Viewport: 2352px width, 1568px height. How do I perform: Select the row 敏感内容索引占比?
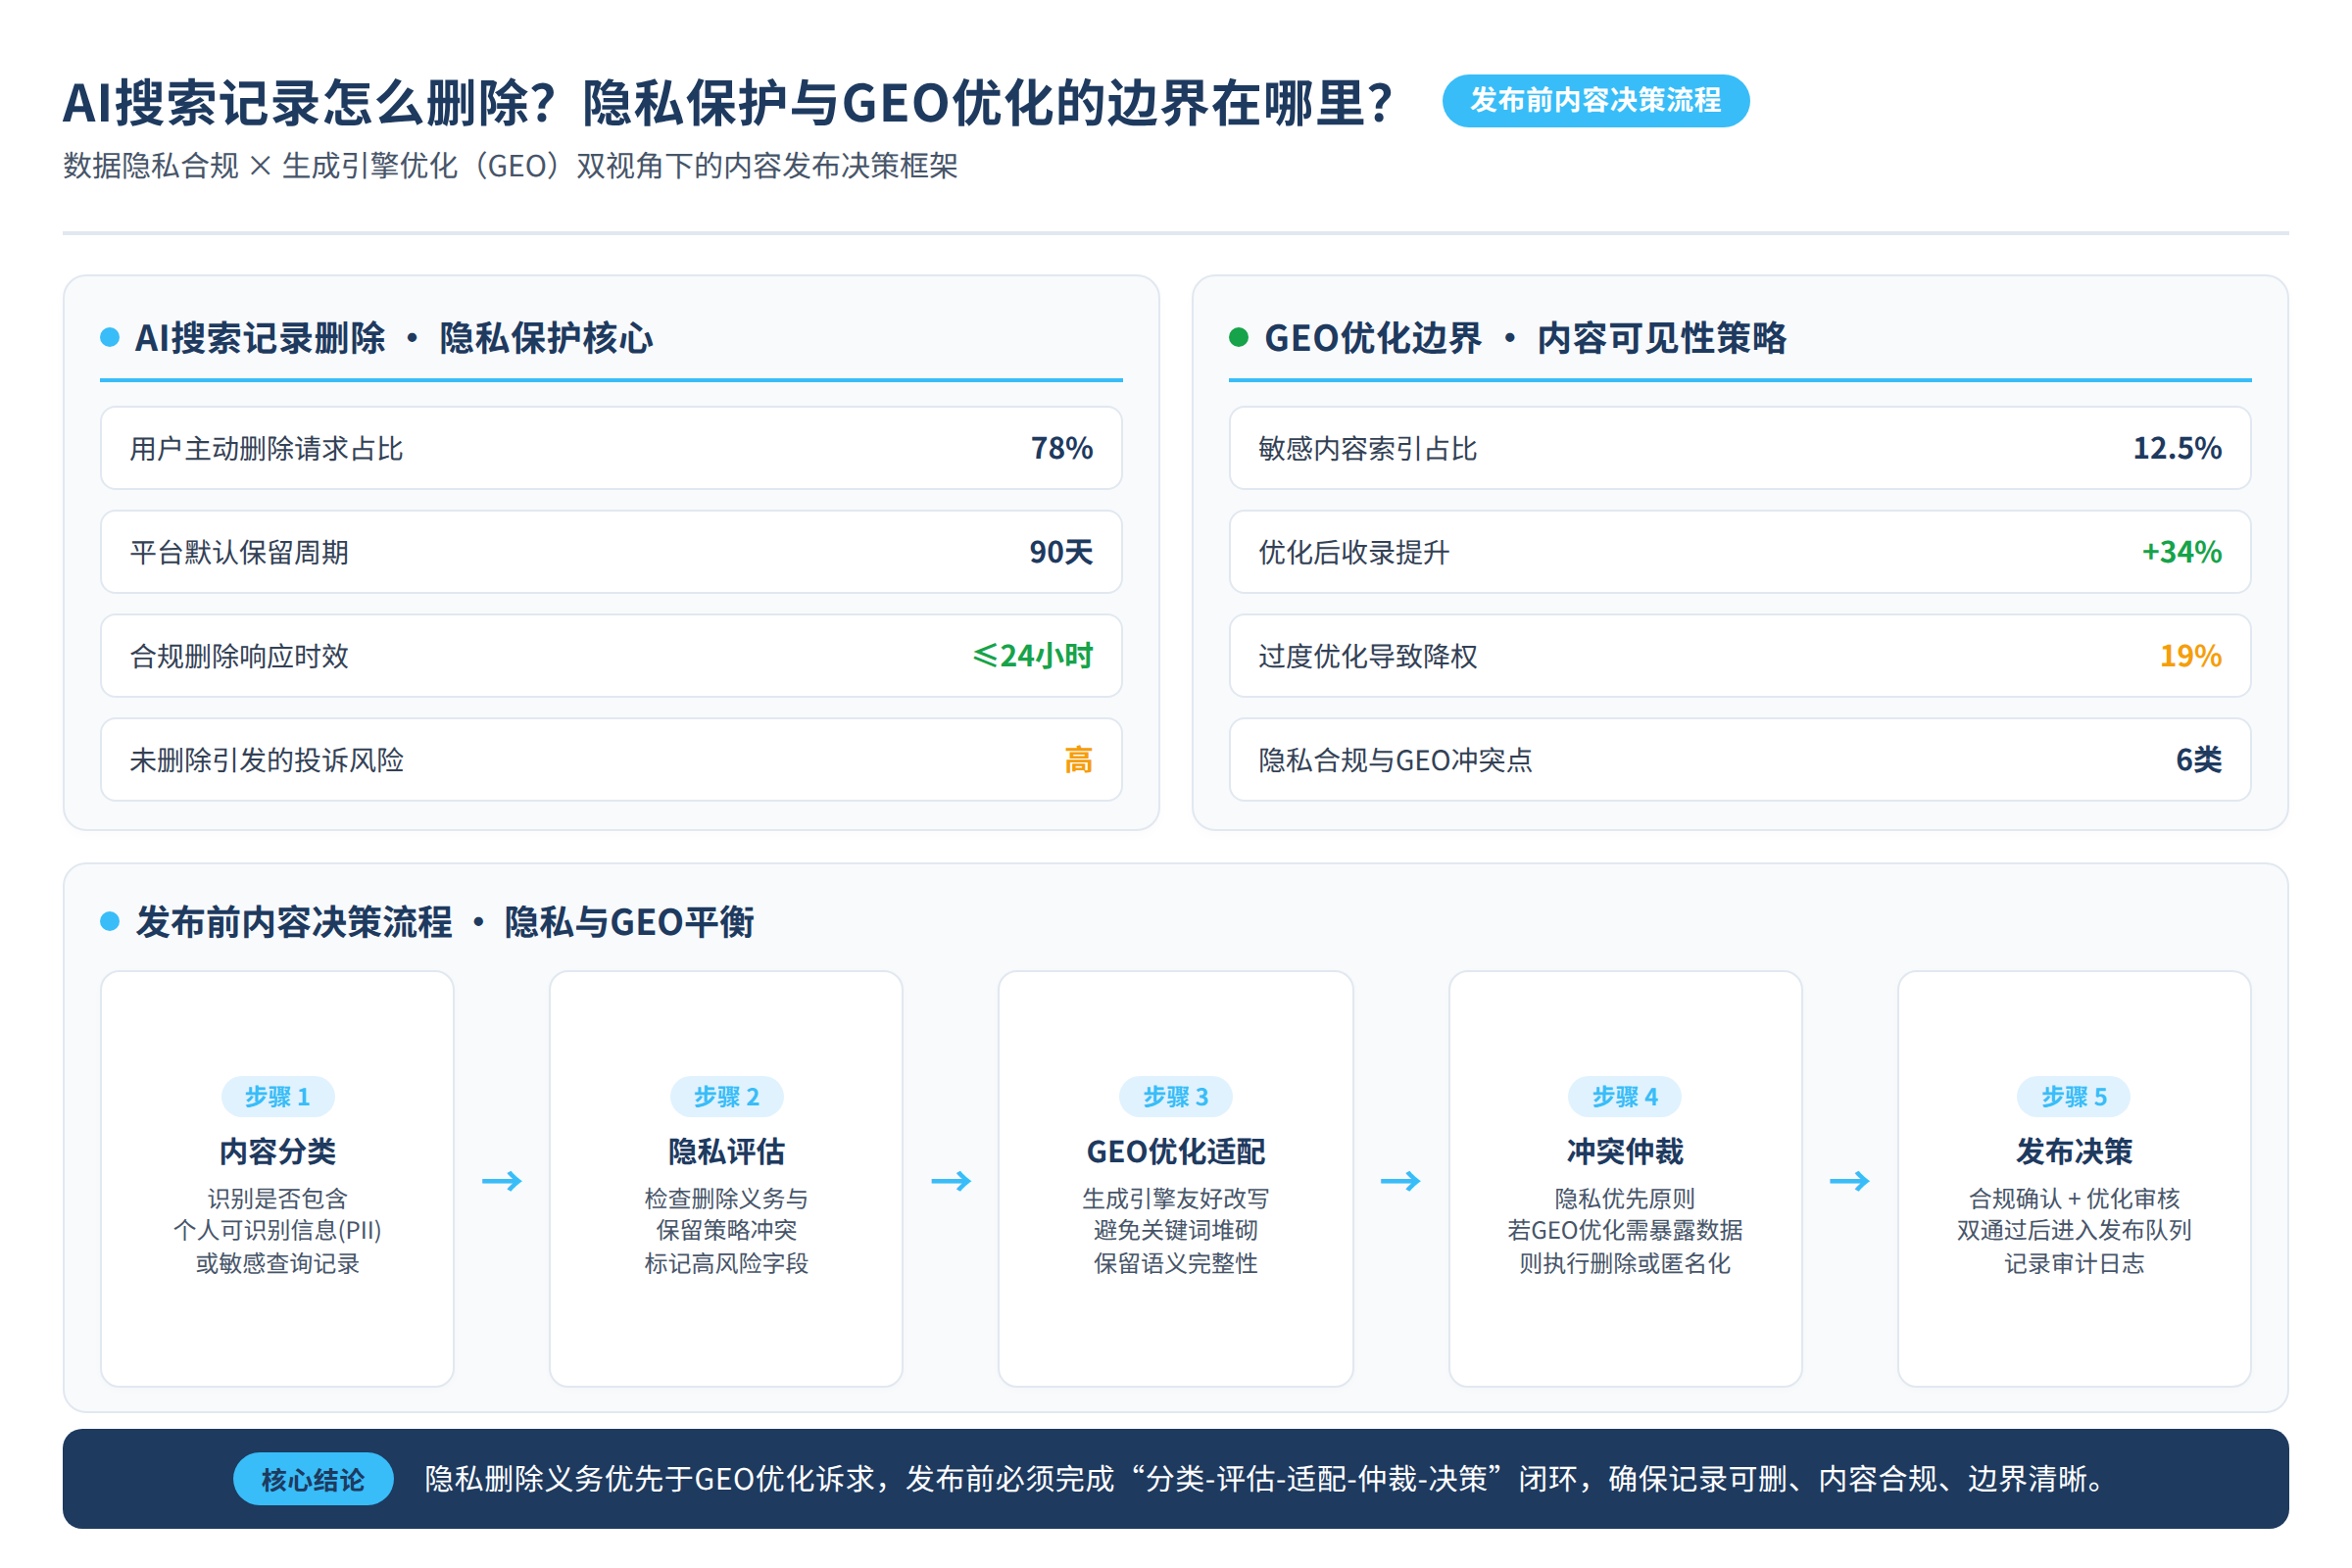(x=1740, y=448)
